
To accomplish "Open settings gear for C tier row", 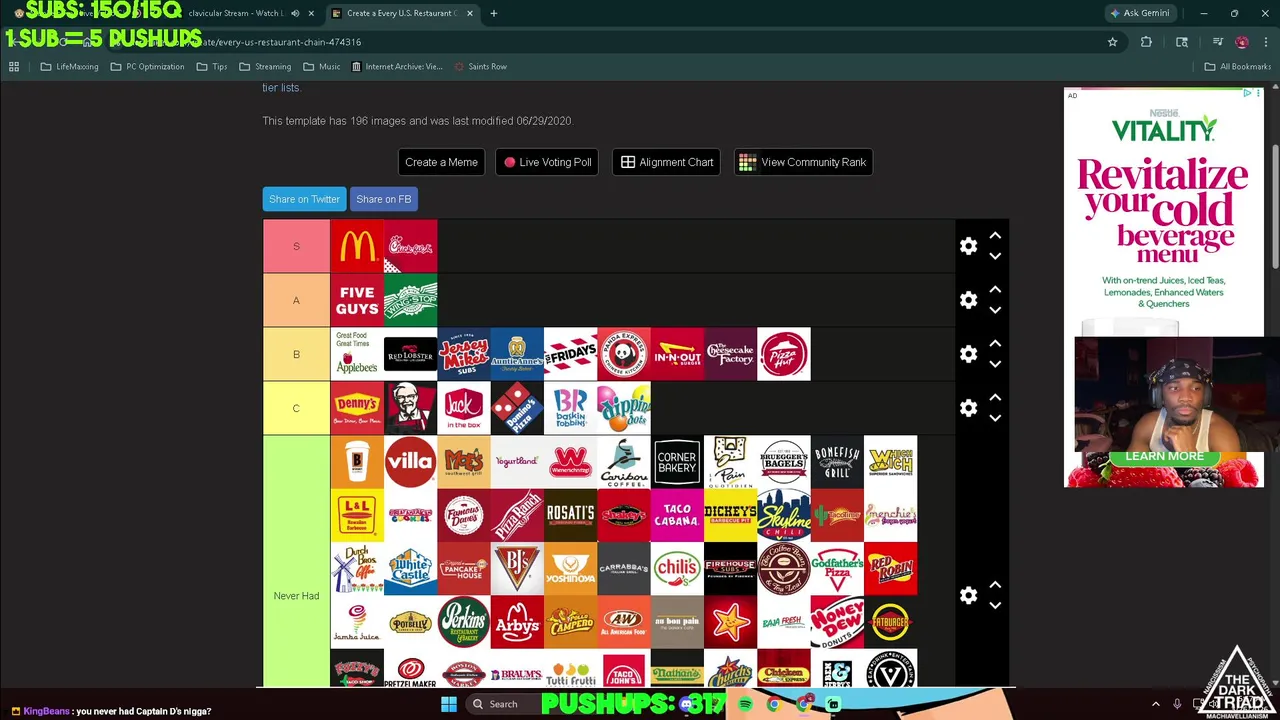I will coord(968,408).
